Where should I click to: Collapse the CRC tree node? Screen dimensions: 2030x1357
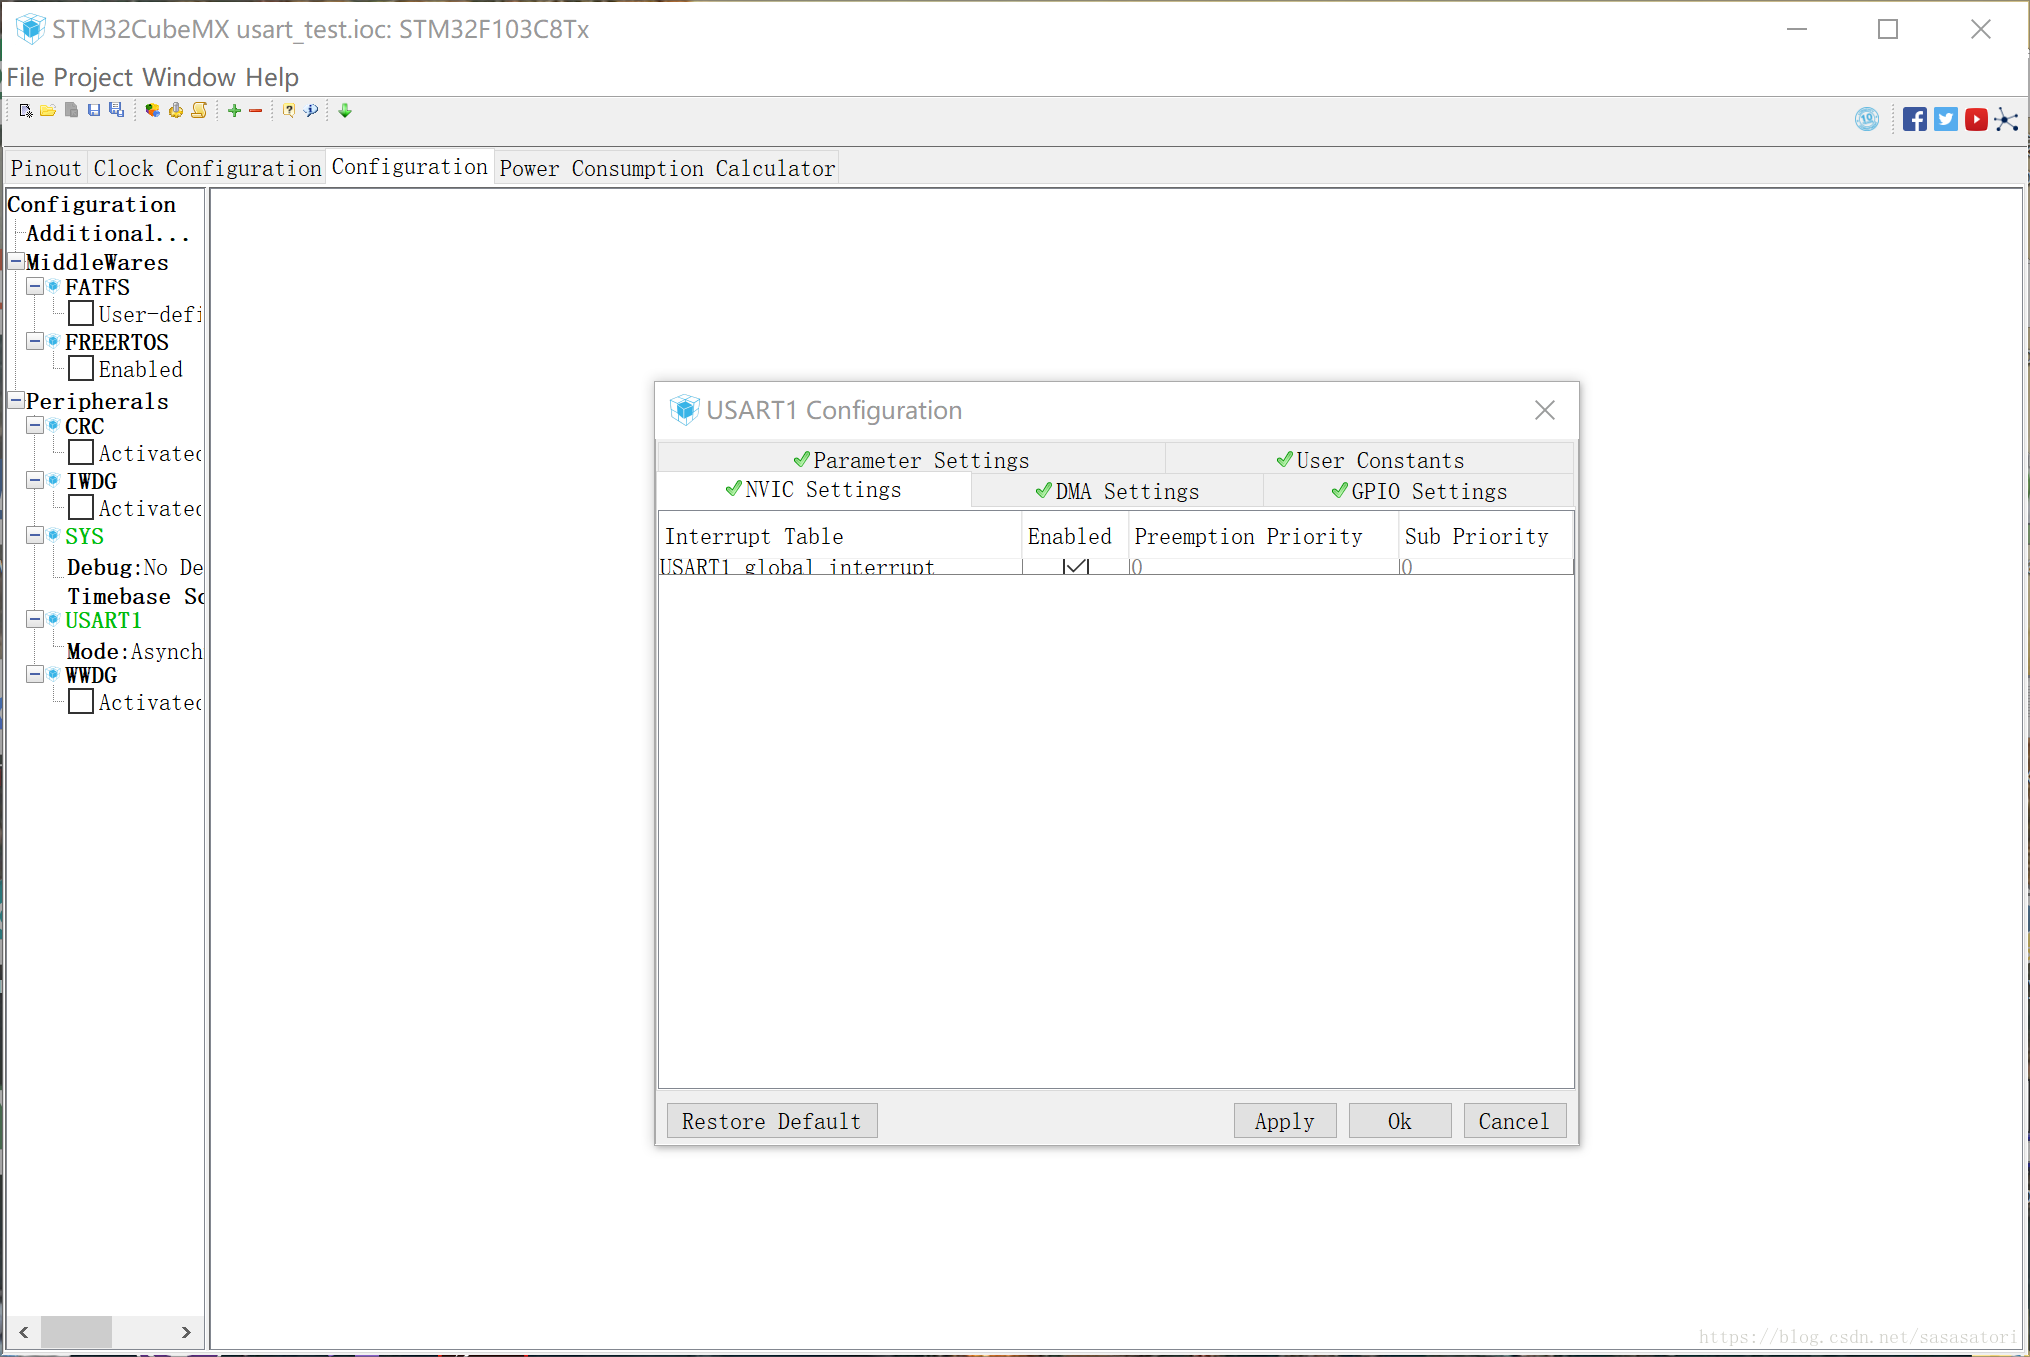coord(35,426)
